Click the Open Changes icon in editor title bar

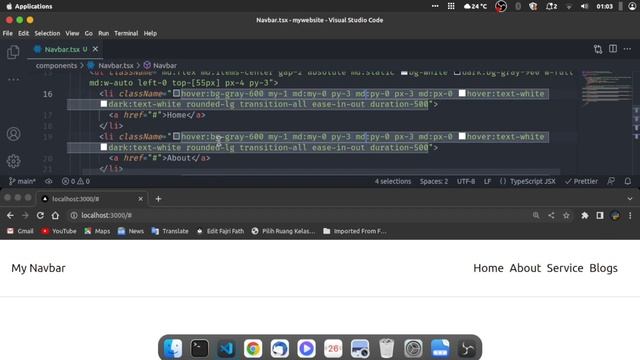(598, 49)
